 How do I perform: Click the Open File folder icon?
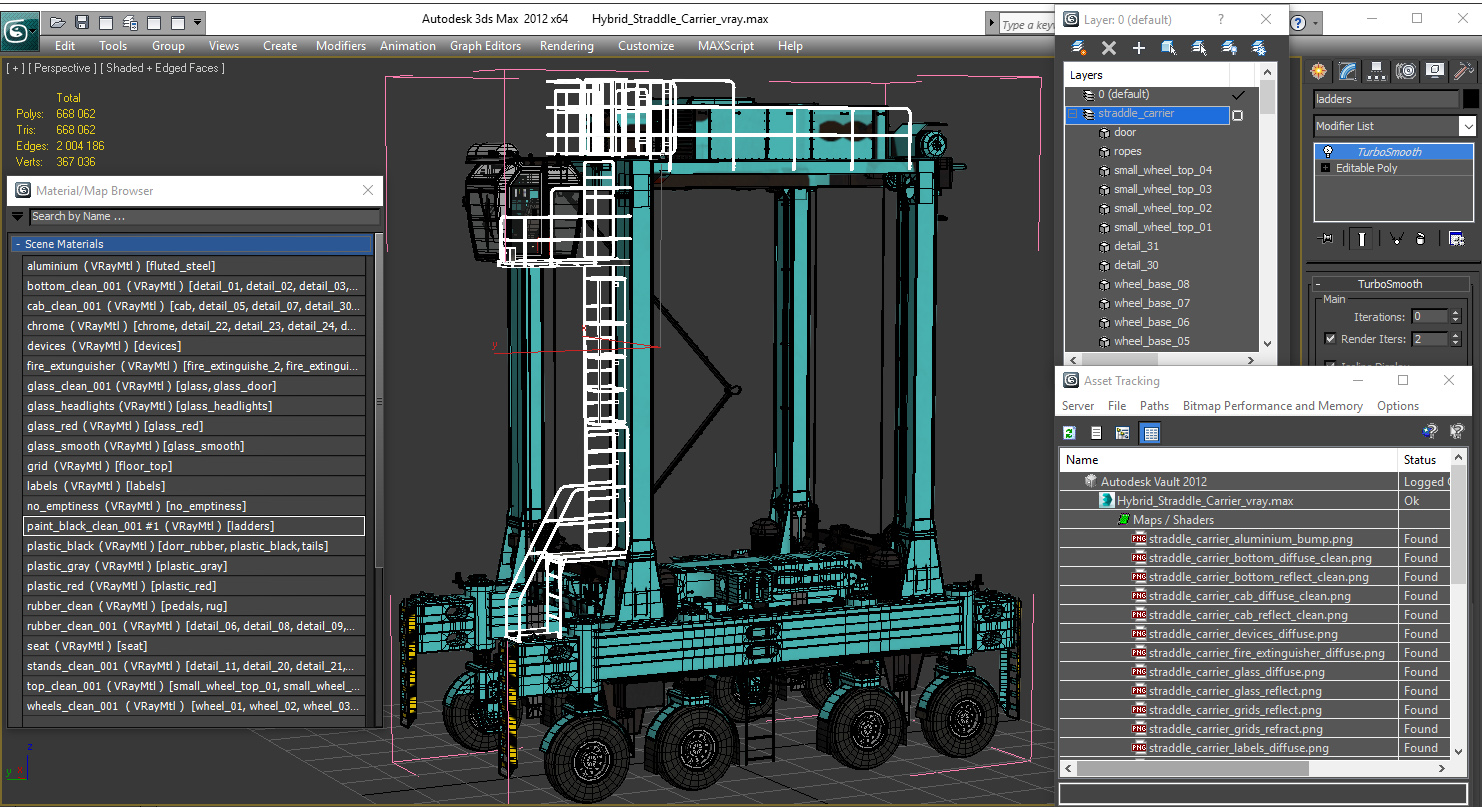(x=57, y=22)
